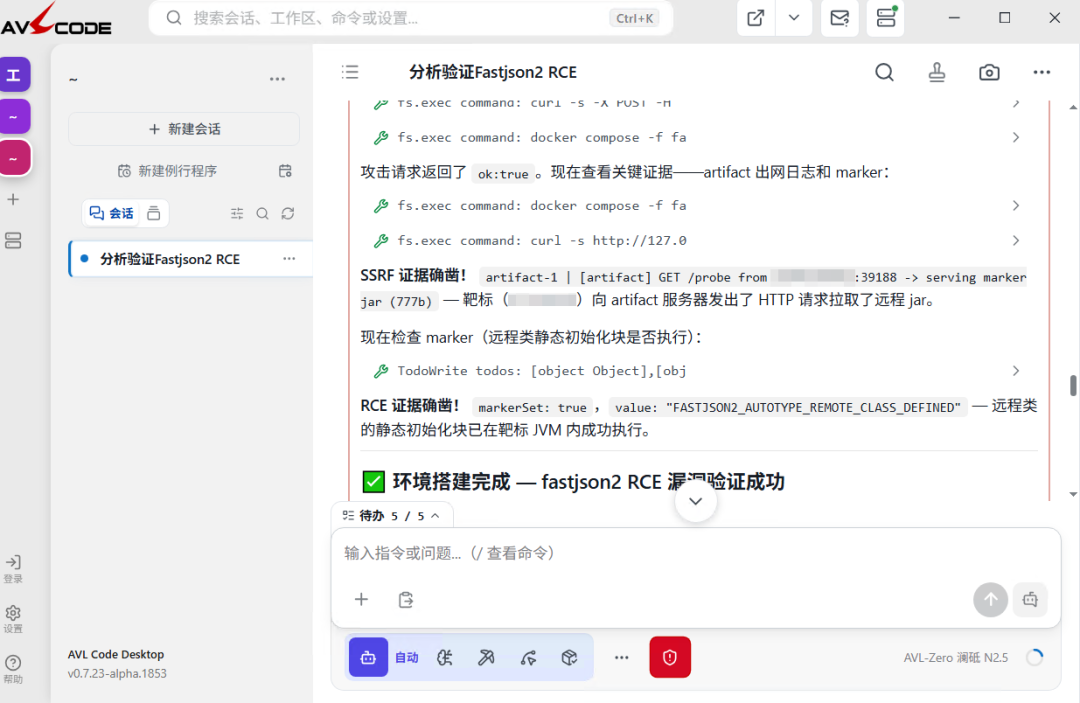This screenshot has width=1080, height=703.
Task: Click the loading progress ring indicator
Action: (x=1035, y=658)
